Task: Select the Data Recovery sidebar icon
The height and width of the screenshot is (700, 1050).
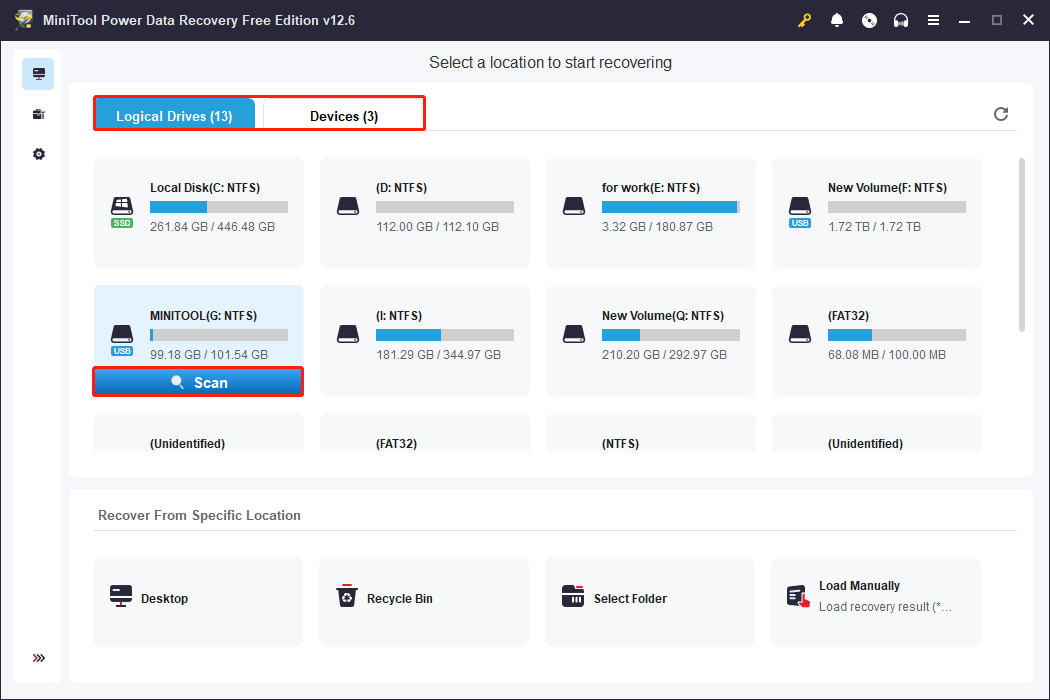Action: pos(38,74)
